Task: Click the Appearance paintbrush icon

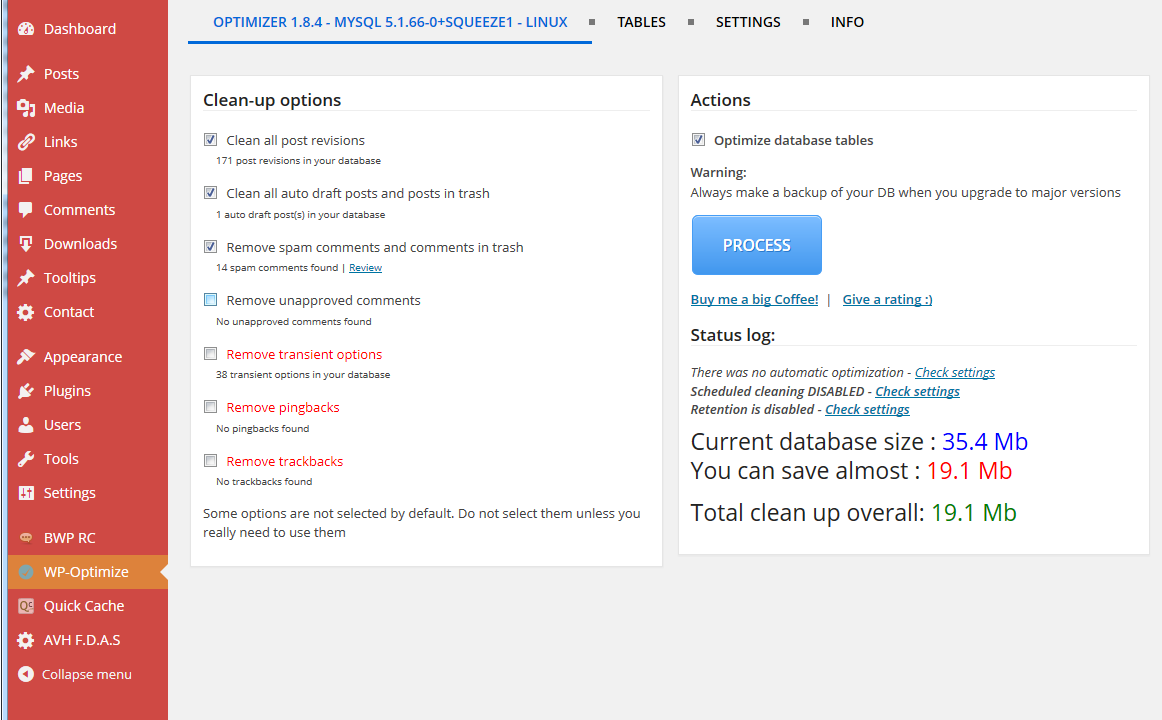Action: 26,356
